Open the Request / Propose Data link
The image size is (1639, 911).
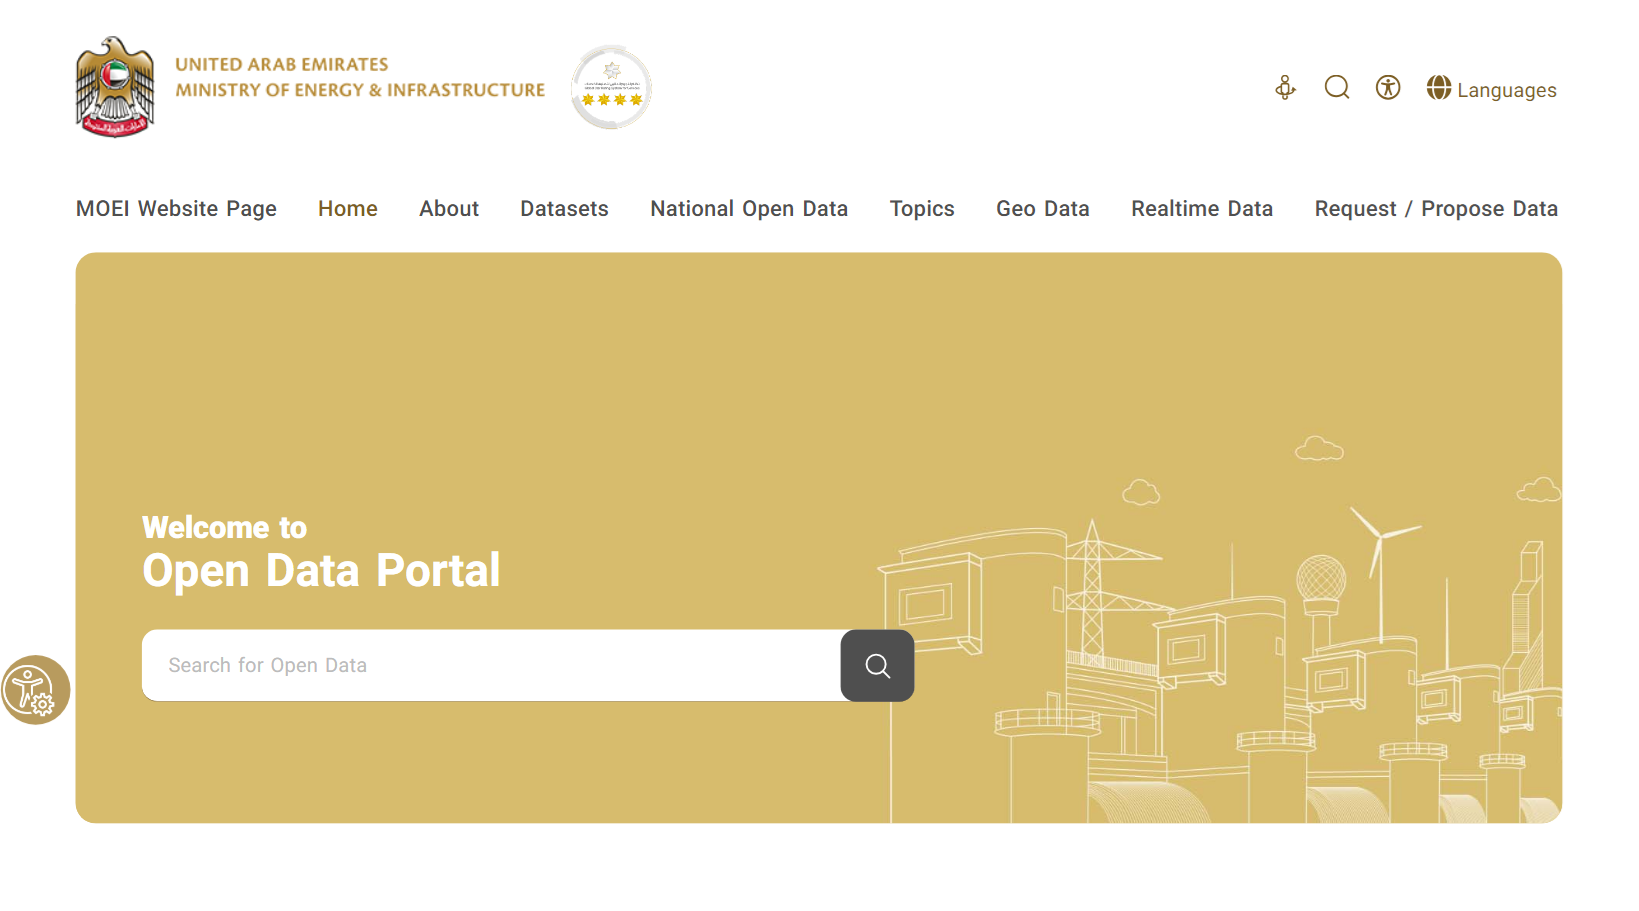point(1435,209)
